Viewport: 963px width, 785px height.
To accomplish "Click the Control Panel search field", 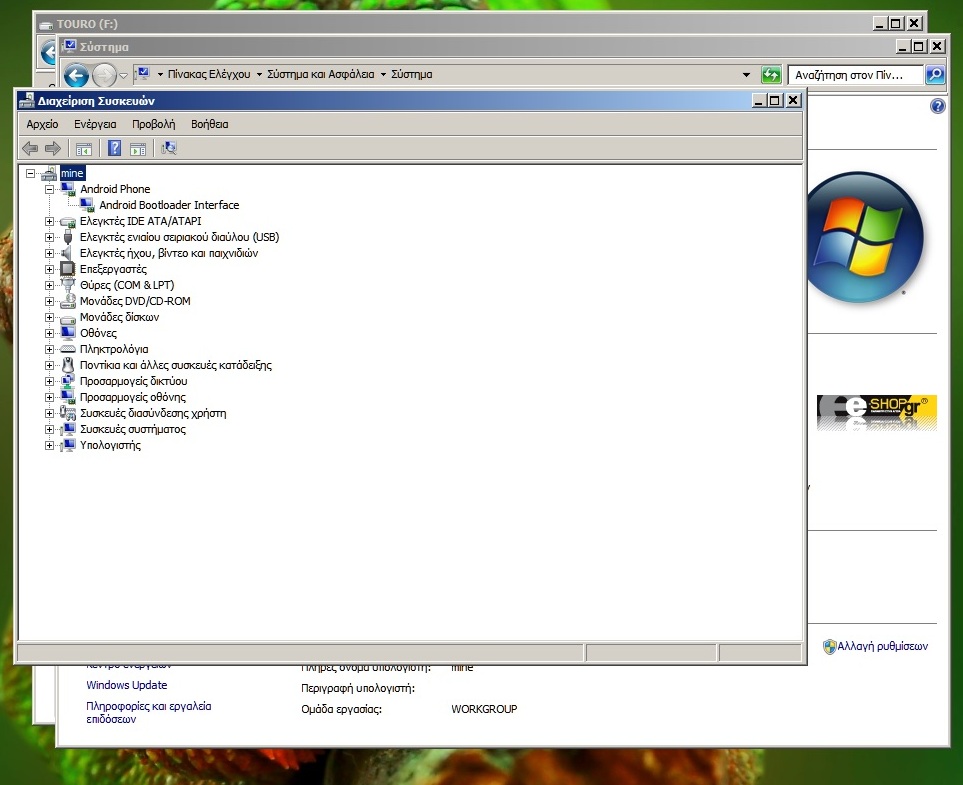I will [x=855, y=75].
